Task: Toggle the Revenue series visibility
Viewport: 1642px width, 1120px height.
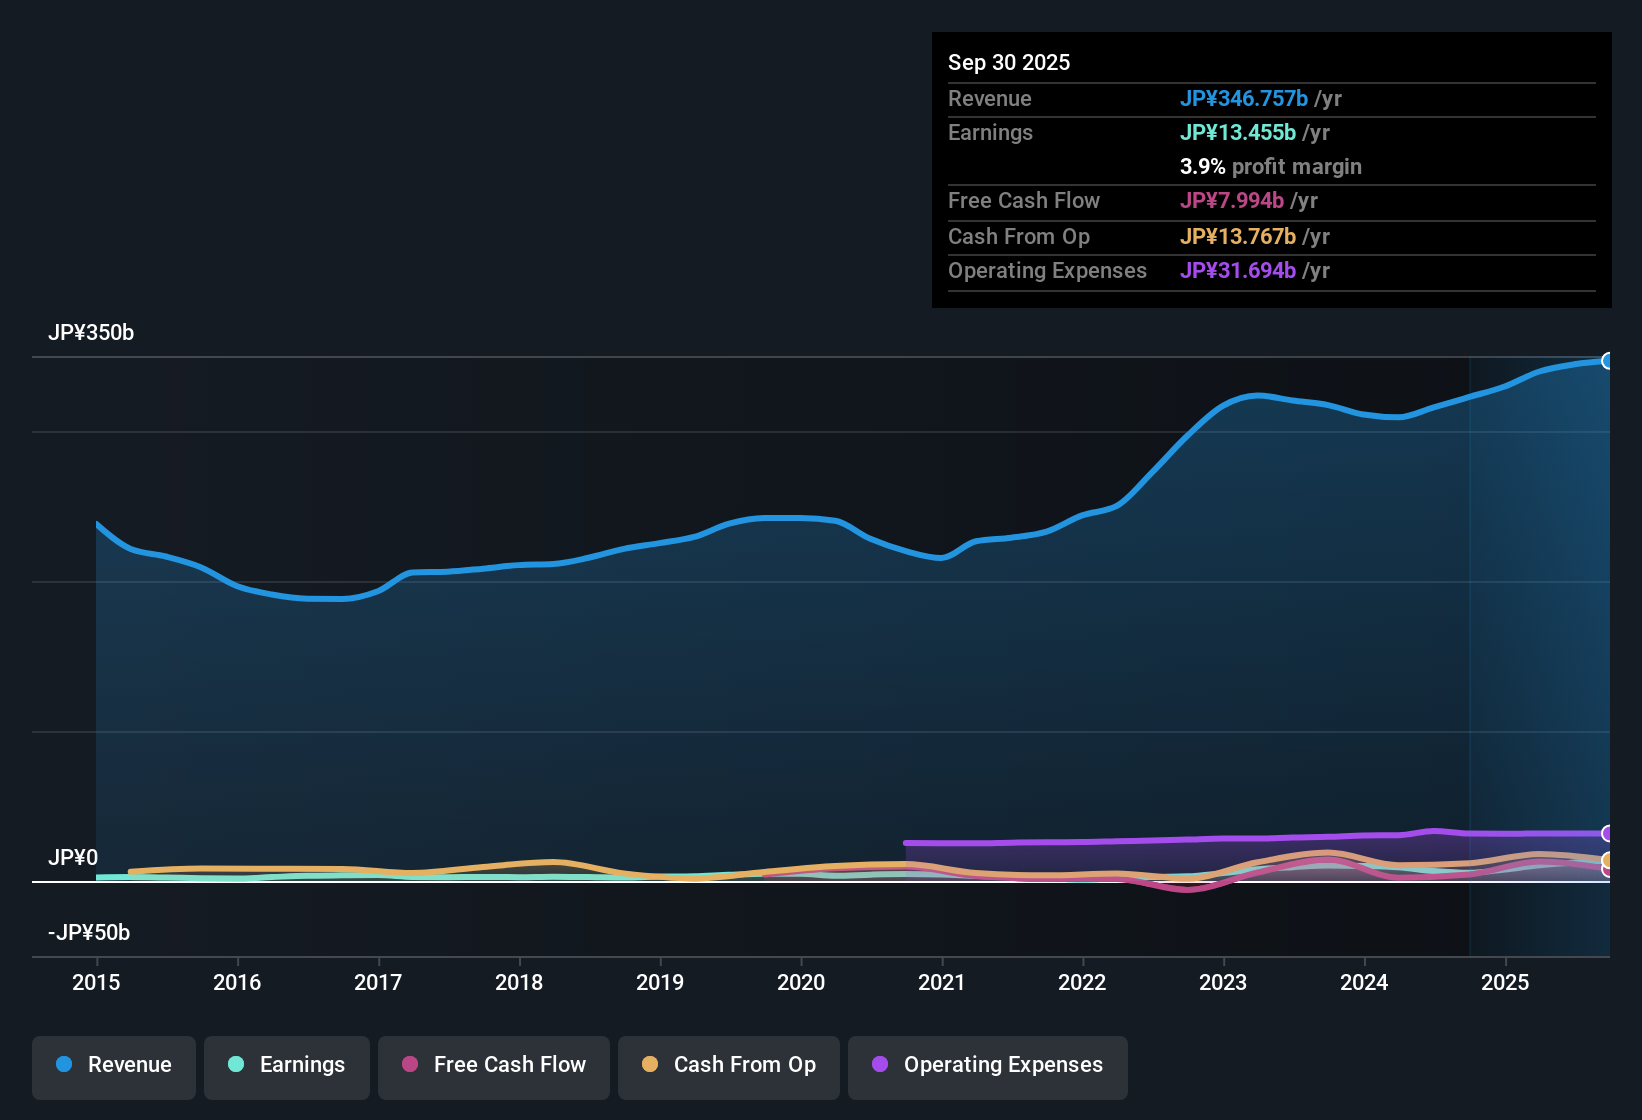Action: pos(113,1065)
